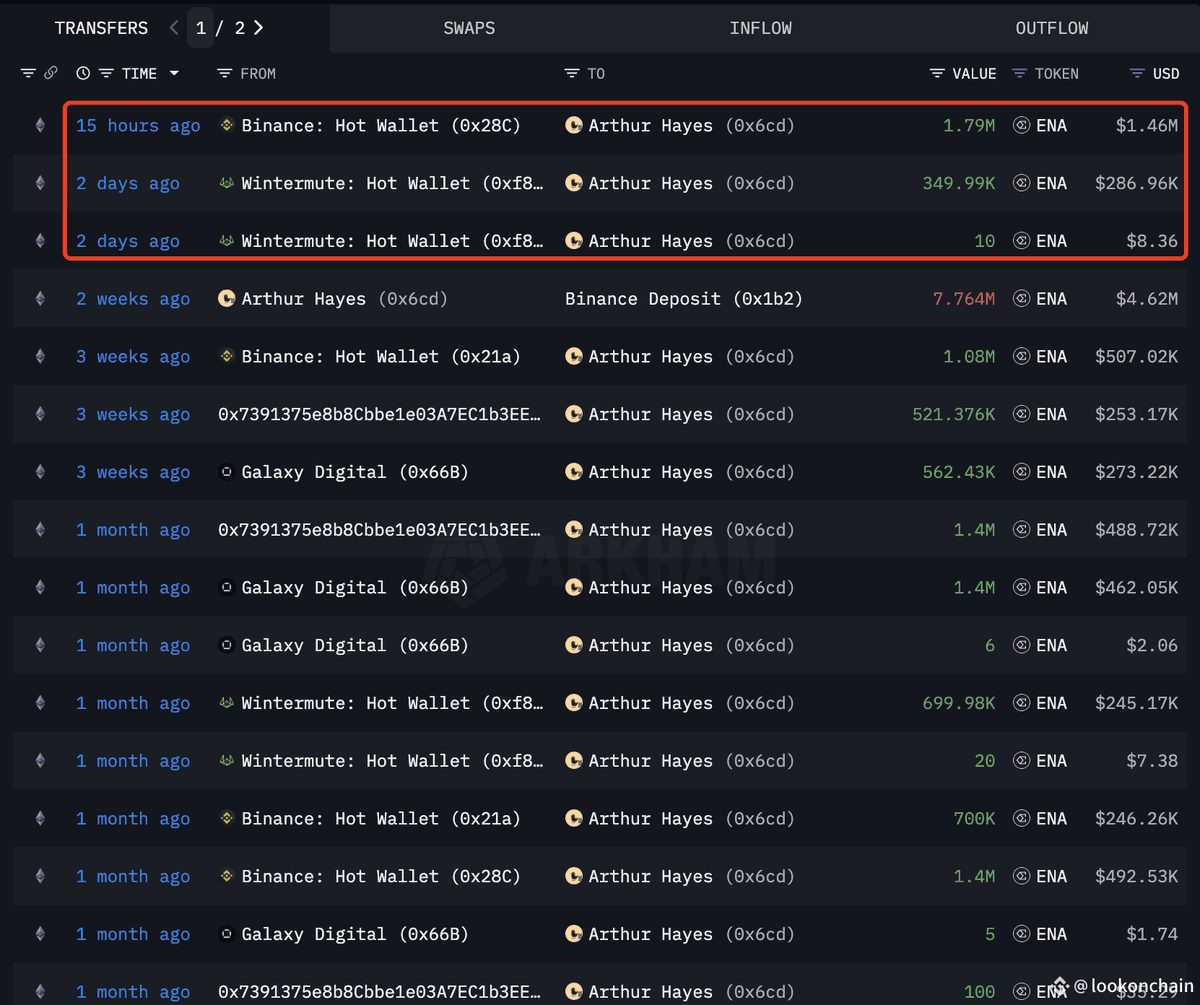This screenshot has height=1005, width=1200.
Task: Filter by the FROM column
Action: click(224, 73)
